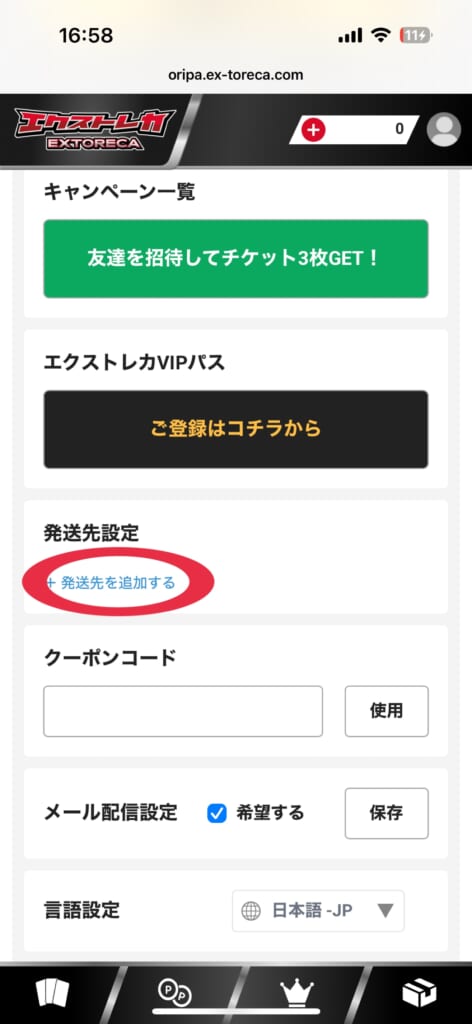Viewport: 472px width, 1024px height.
Task: Tap the EXTORECA logo
Action: (95, 130)
